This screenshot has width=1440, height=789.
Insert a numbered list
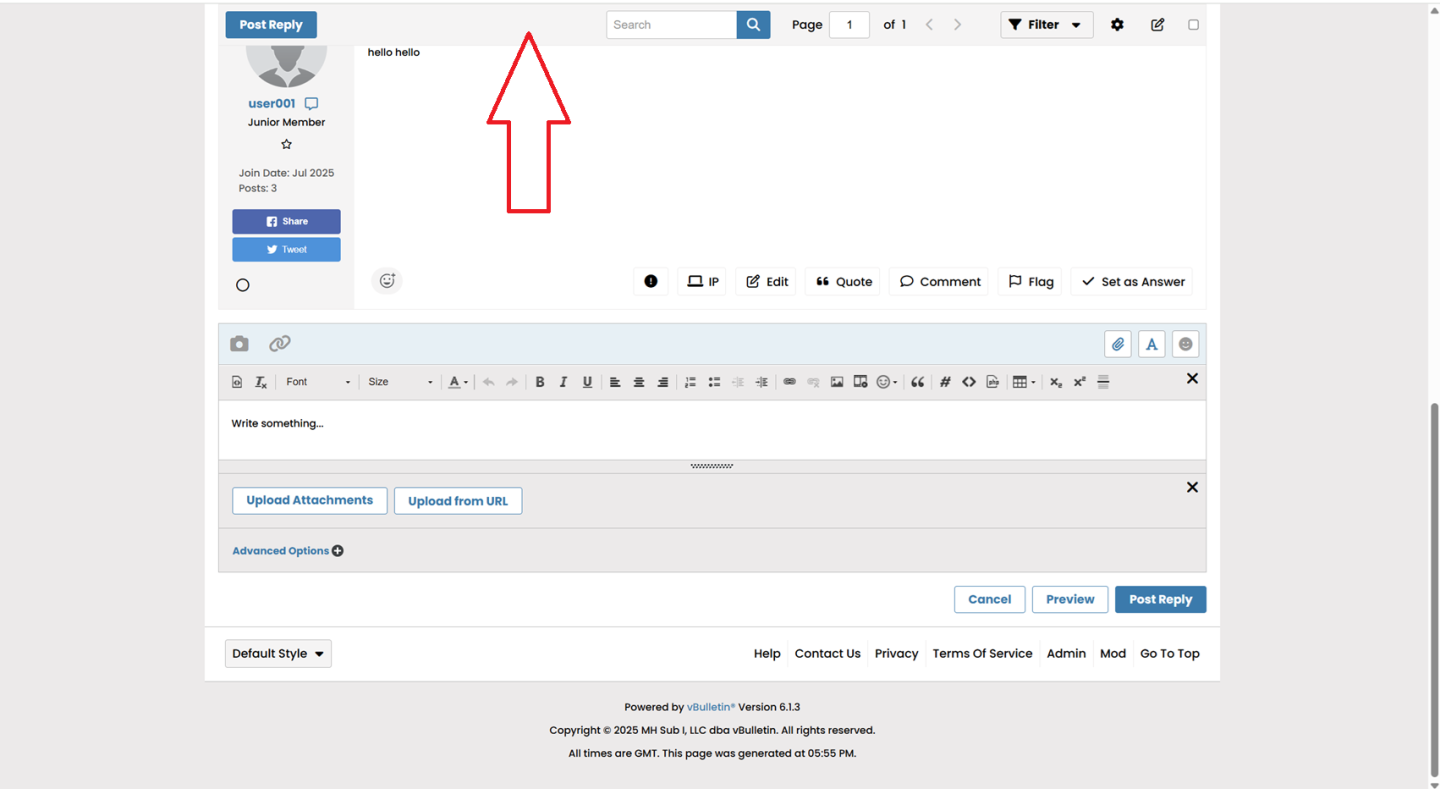point(690,382)
